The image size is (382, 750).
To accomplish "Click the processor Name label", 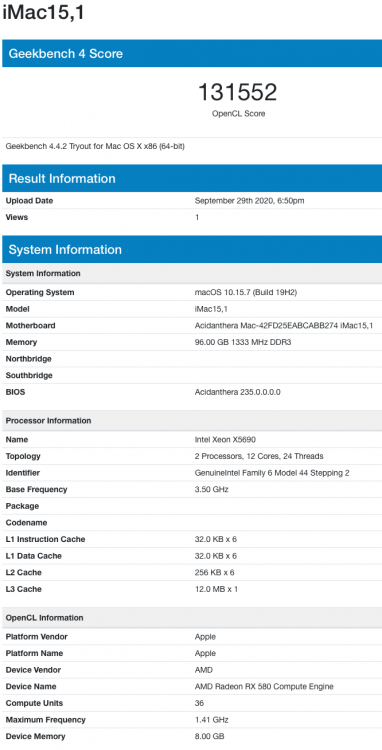I will coord(17,440).
